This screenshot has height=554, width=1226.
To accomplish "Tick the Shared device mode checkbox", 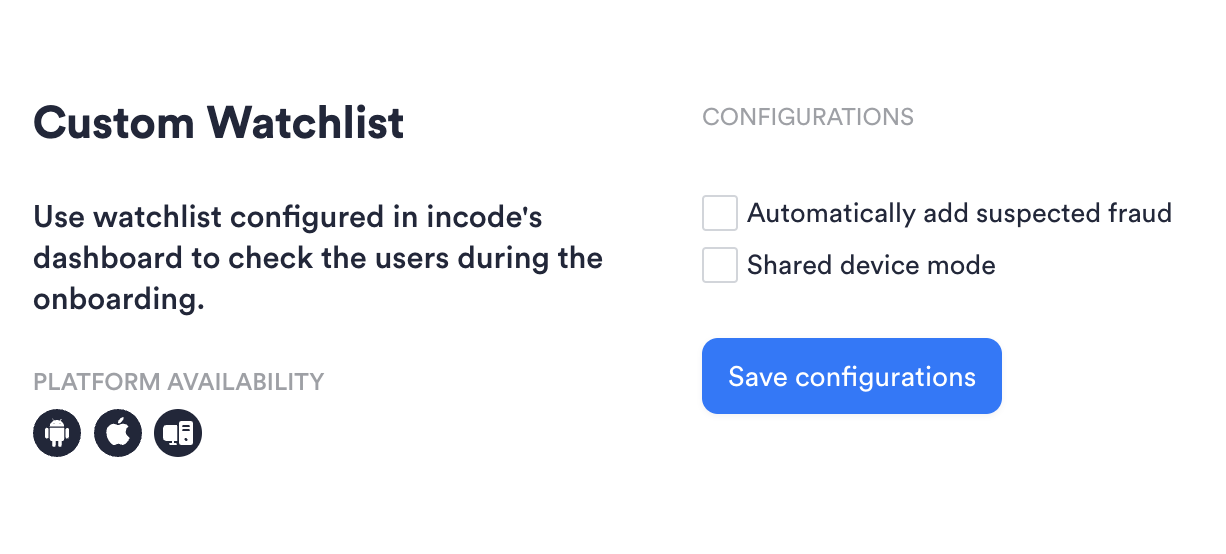I will coord(720,265).
